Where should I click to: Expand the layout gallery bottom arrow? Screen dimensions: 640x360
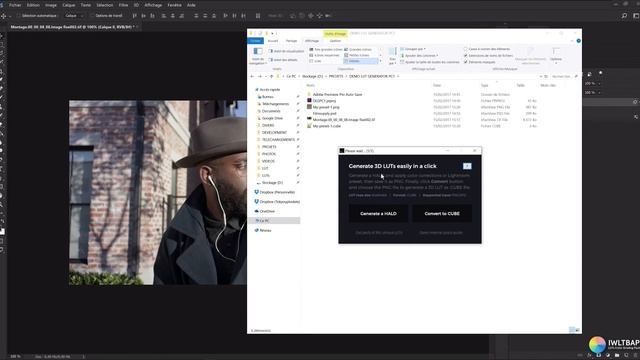point(380,61)
